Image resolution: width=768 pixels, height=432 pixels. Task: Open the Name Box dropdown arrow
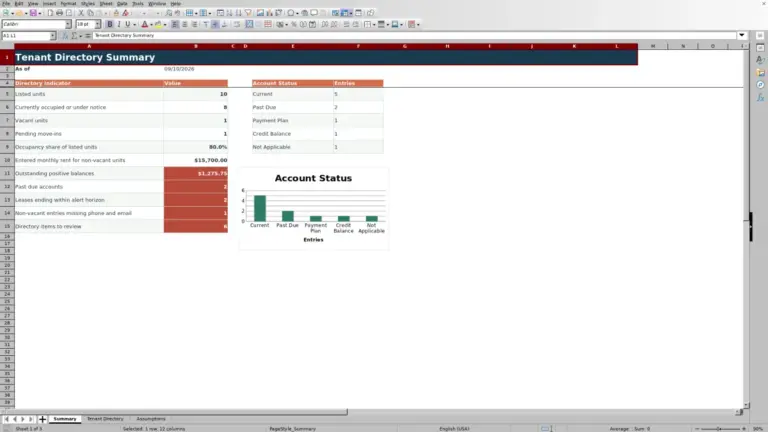[x=52, y=36]
